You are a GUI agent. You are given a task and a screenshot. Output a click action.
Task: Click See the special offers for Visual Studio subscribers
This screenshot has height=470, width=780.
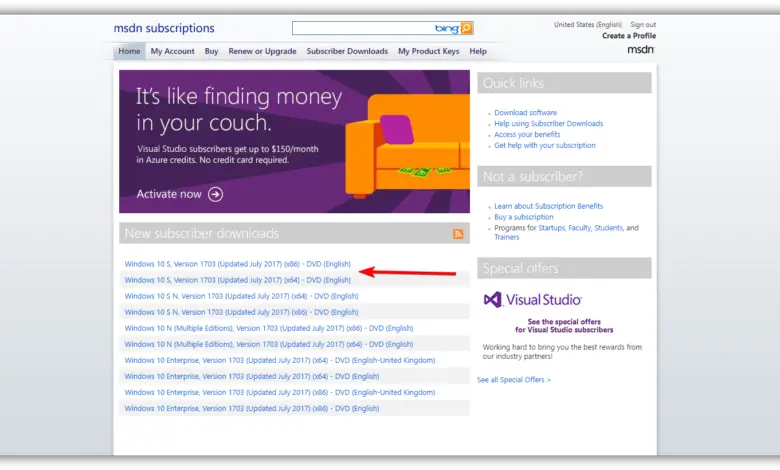point(564,326)
